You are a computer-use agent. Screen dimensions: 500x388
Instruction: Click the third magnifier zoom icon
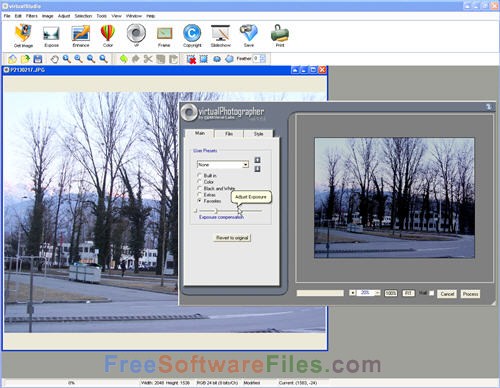coord(91,59)
